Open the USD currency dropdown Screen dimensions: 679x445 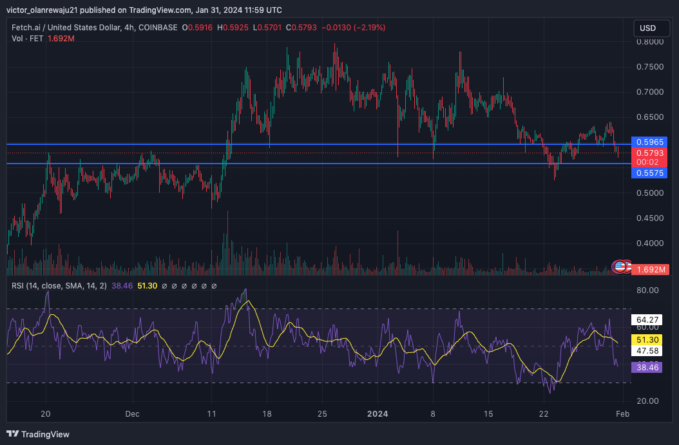[649, 29]
